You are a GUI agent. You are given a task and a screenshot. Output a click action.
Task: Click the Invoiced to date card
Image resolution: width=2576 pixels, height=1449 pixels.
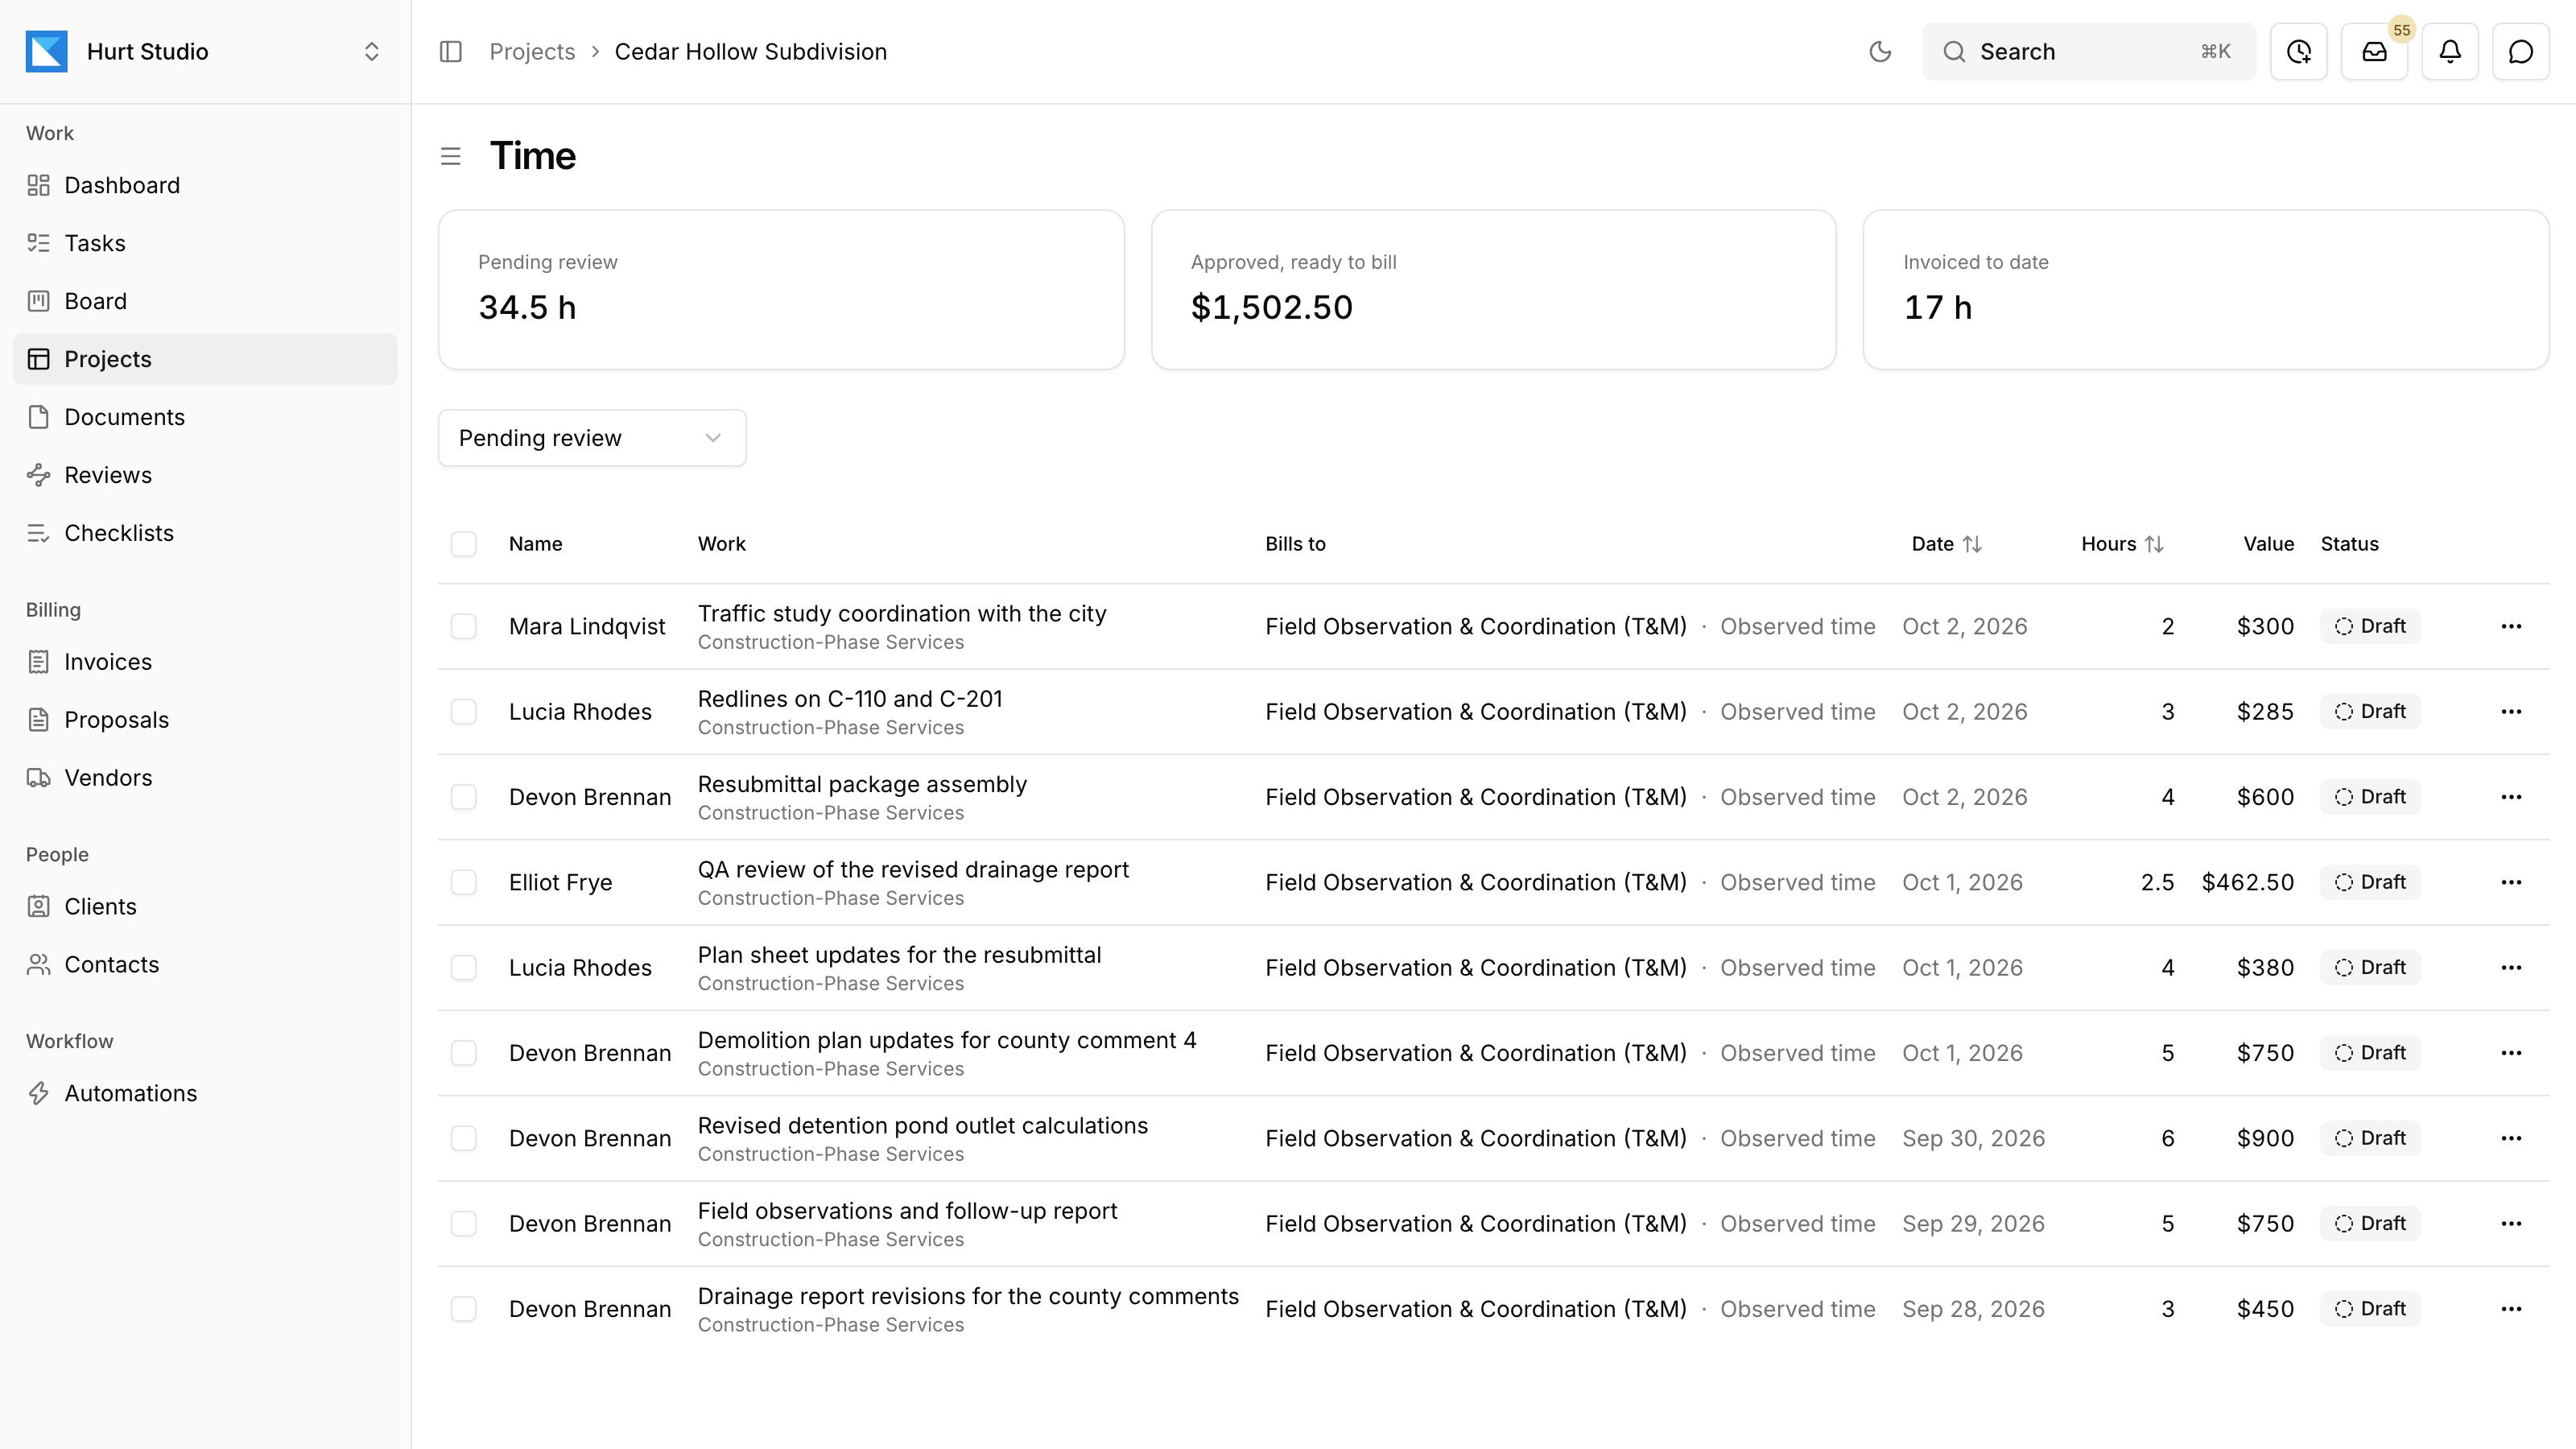pos(2206,290)
